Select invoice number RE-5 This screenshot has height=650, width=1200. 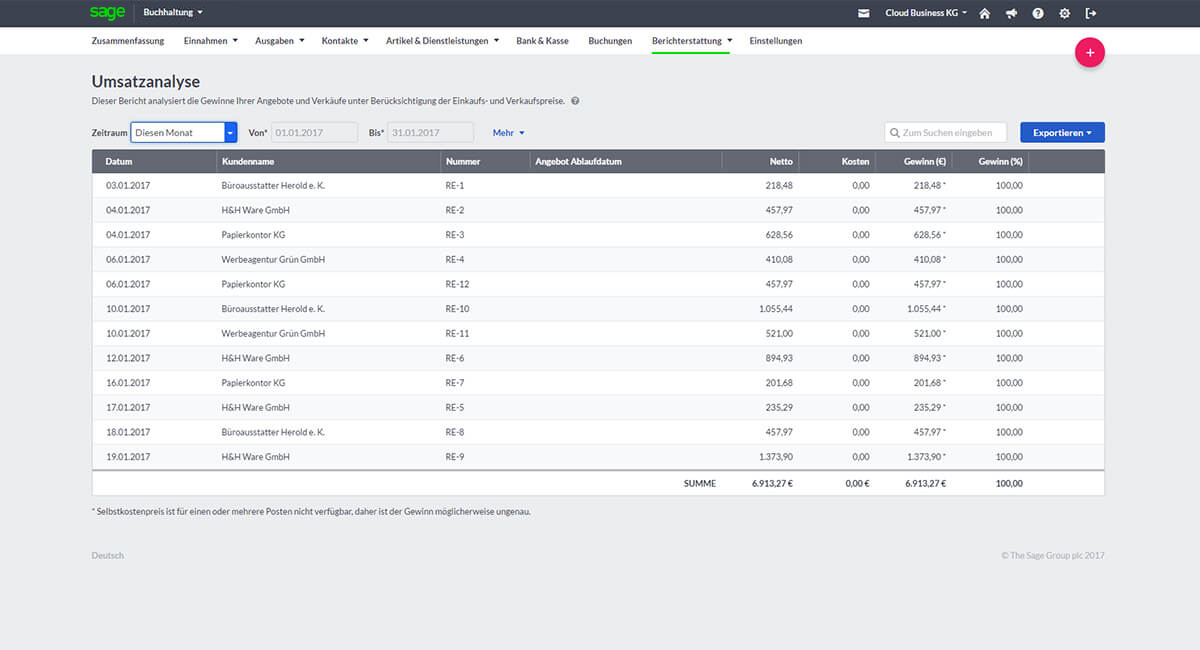[x=455, y=408]
